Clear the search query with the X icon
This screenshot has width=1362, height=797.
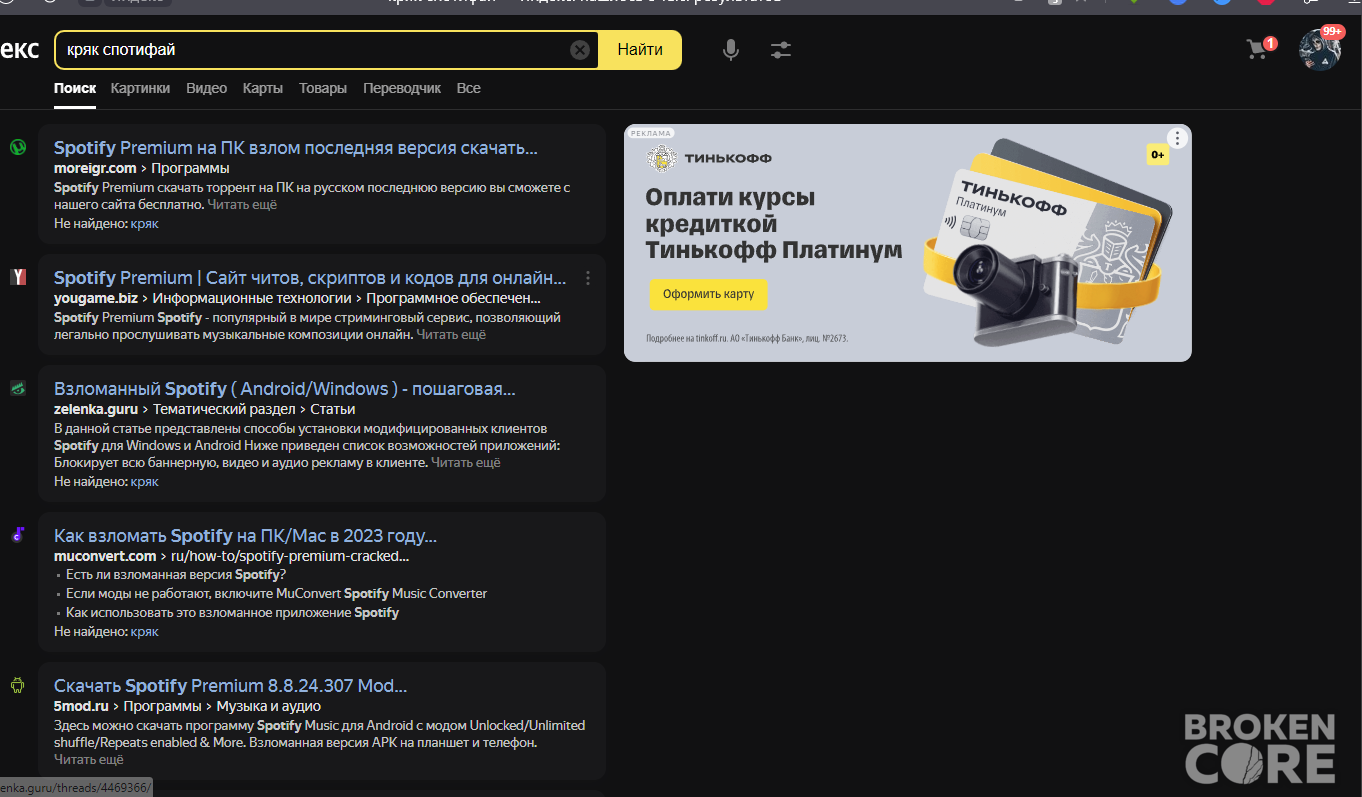[580, 50]
